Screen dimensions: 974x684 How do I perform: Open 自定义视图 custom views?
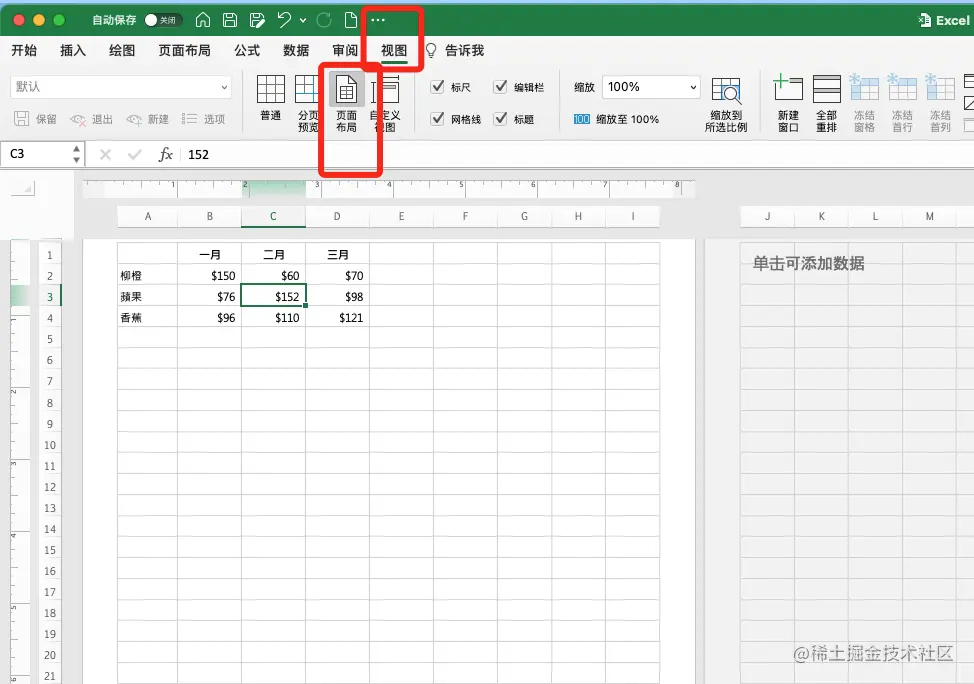pyautogui.click(x=385, y=103)
